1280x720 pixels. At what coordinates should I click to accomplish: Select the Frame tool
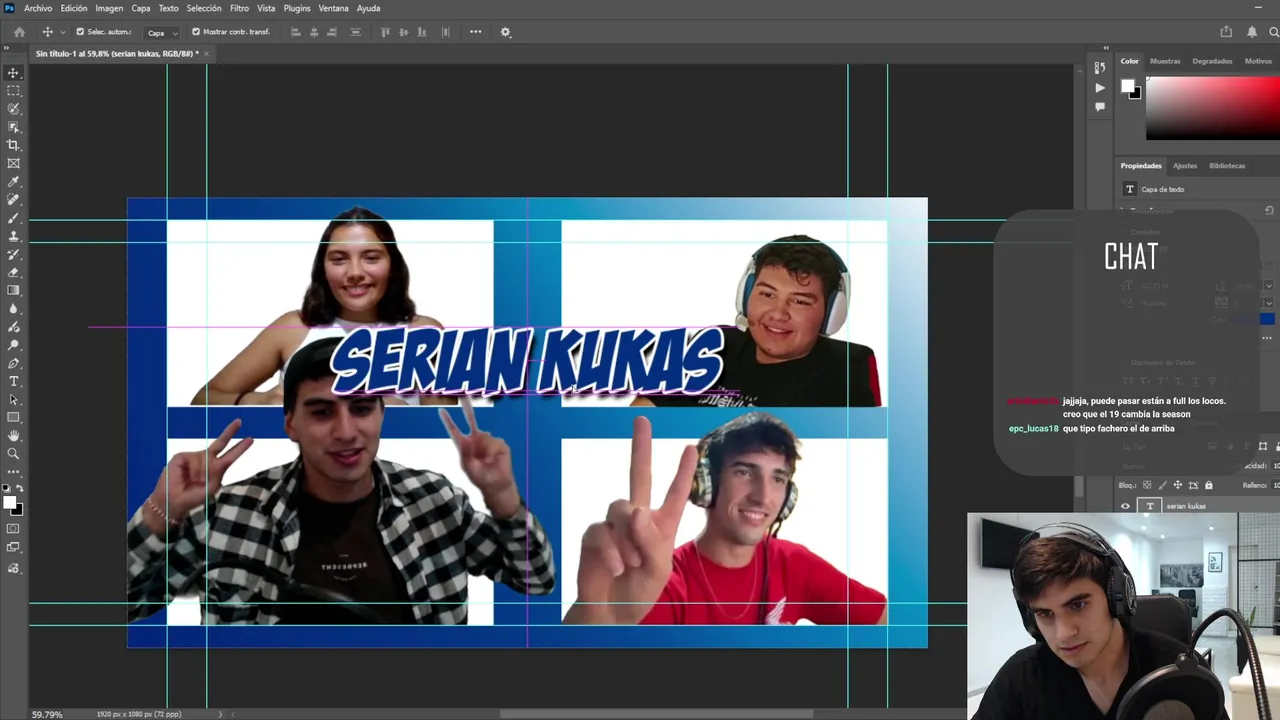[x=13, y=163]
